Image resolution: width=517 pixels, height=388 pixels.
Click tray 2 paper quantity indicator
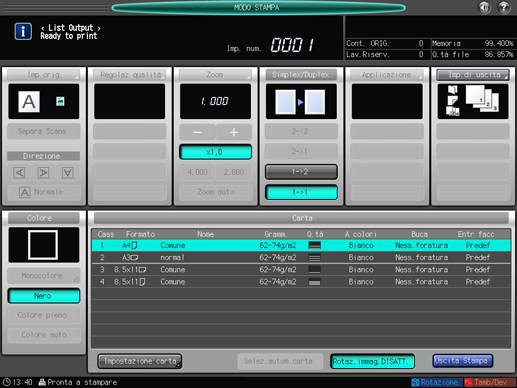314,257
